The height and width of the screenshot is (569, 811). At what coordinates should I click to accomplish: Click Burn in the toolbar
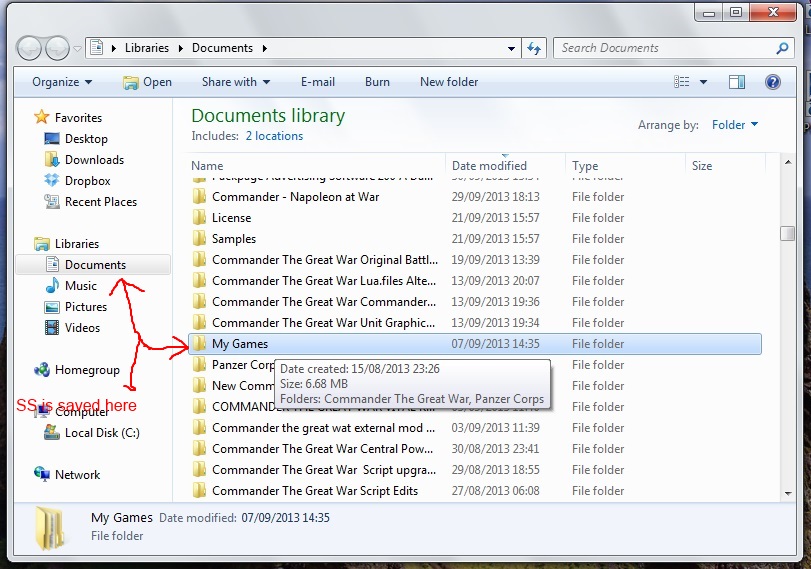coord(377,82)
